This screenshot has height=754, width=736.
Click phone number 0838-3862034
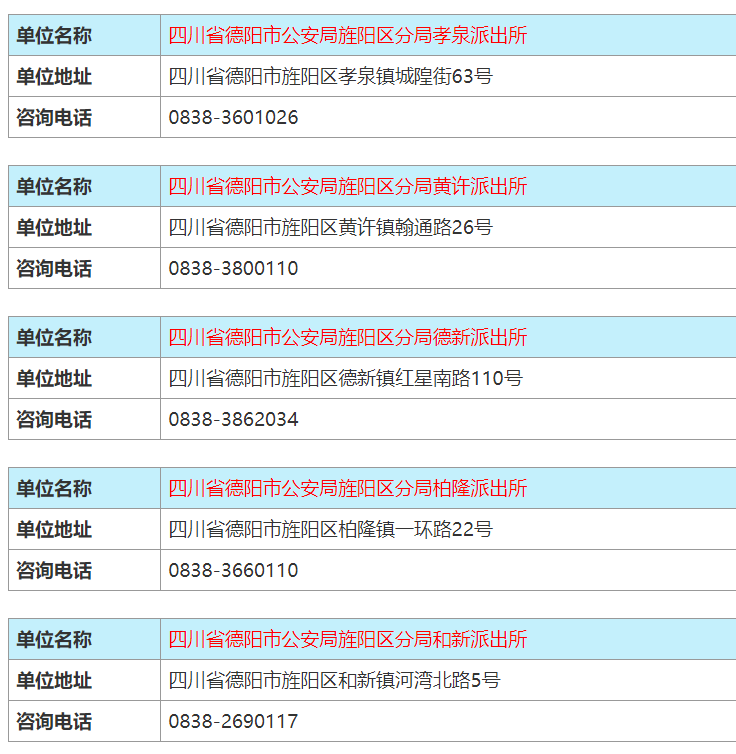point(233,419)
